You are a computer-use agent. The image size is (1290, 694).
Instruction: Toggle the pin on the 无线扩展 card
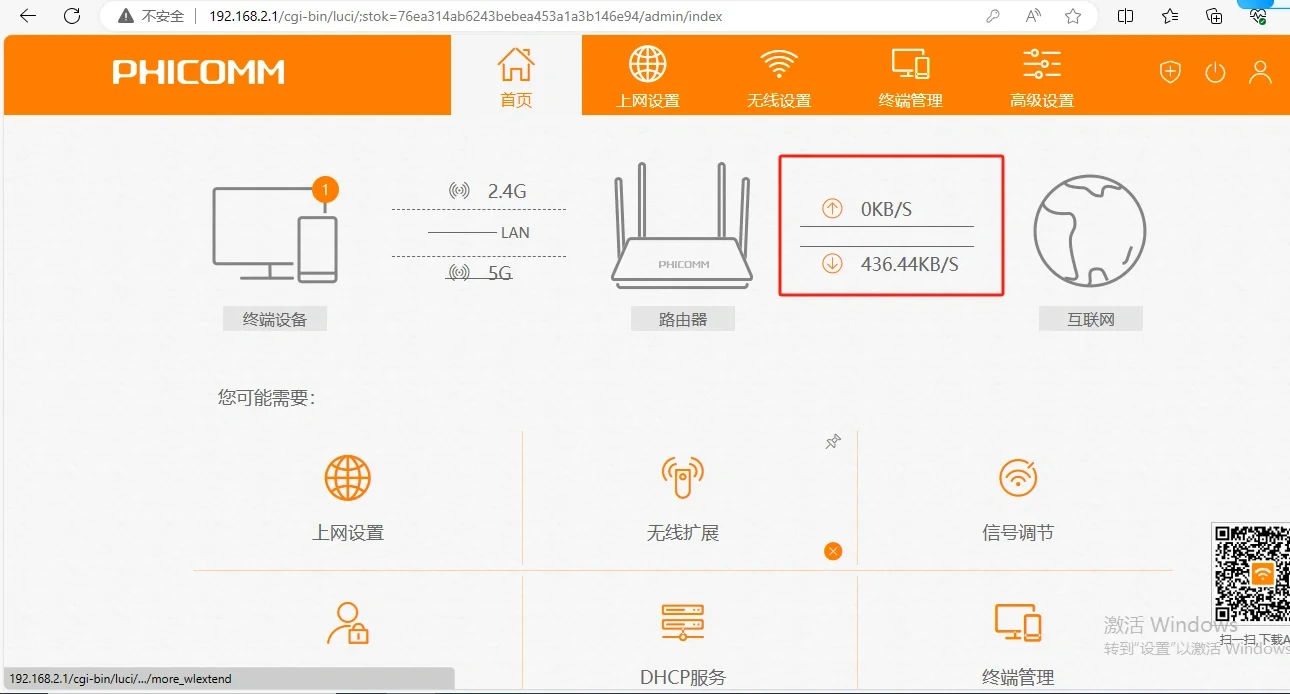point(832,441)
